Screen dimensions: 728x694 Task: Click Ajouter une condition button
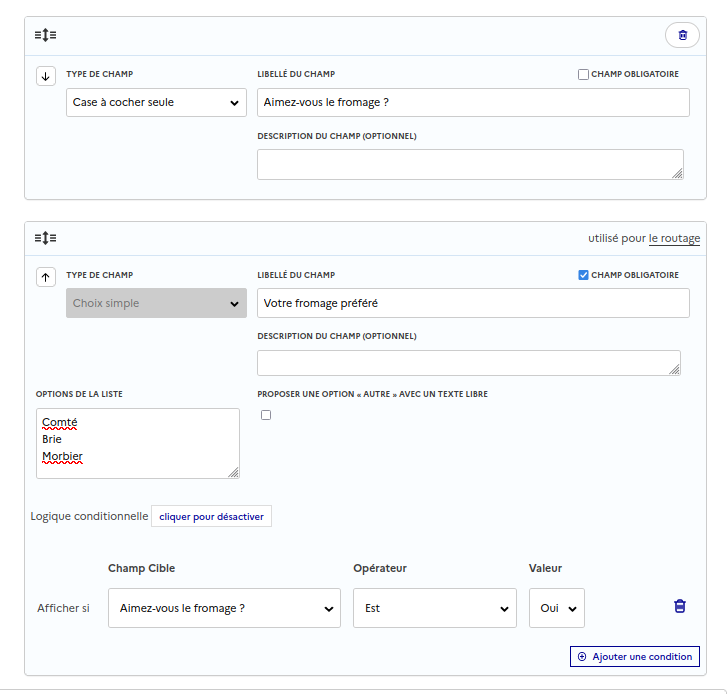pos(635,657)
